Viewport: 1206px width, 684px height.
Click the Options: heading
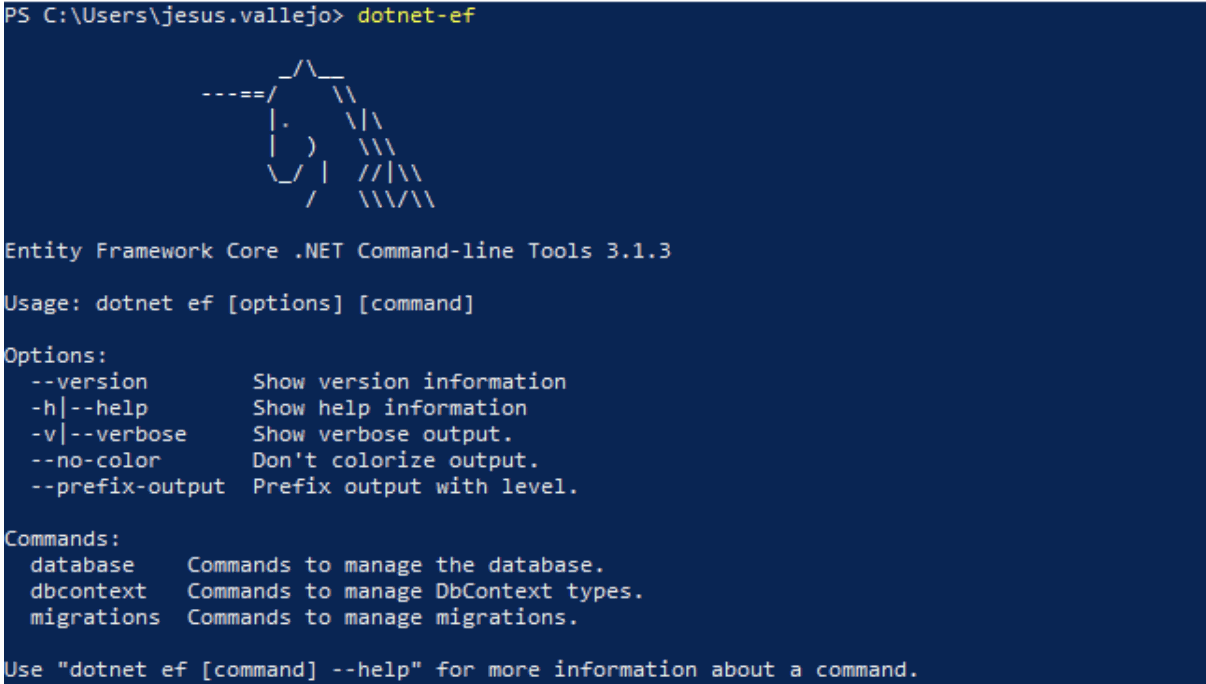[x=56, y=356]
